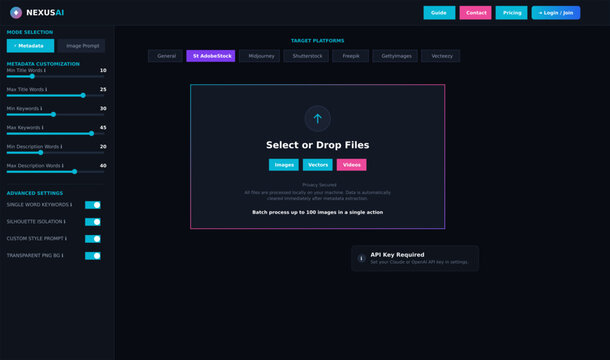Choose the Shutterstock platform

306,56
